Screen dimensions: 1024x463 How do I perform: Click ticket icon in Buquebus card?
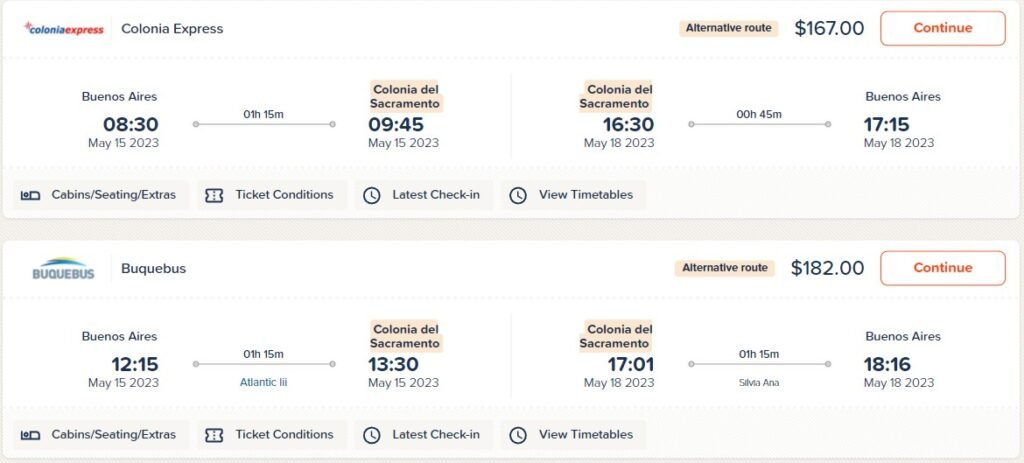(x=214, y=435)
